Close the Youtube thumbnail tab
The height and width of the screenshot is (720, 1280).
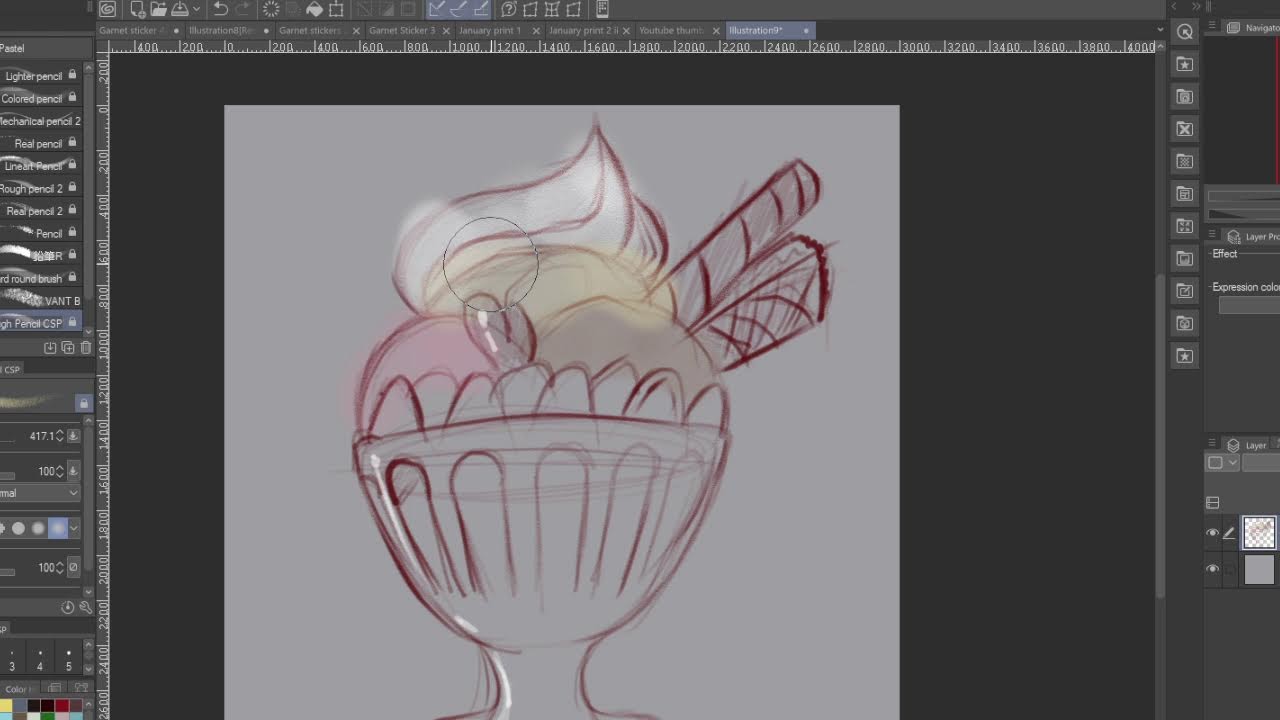pyautogui.click(x=716, y=31)
